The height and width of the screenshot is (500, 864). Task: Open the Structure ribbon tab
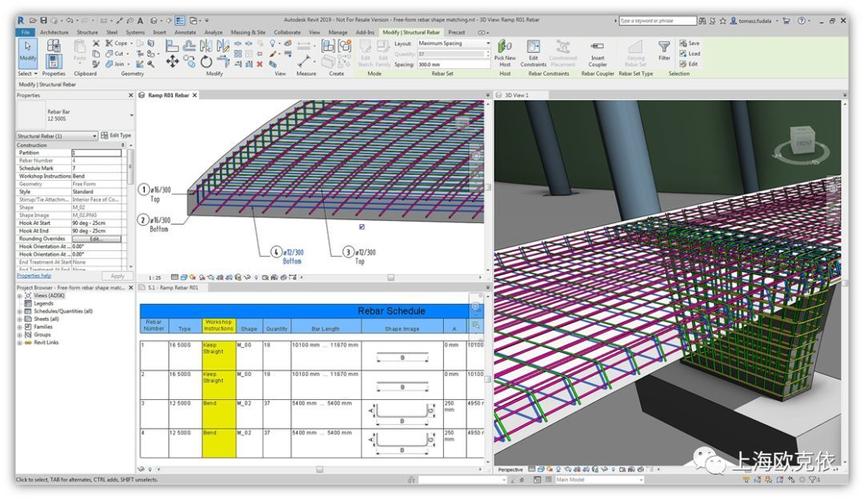(87, 32)
